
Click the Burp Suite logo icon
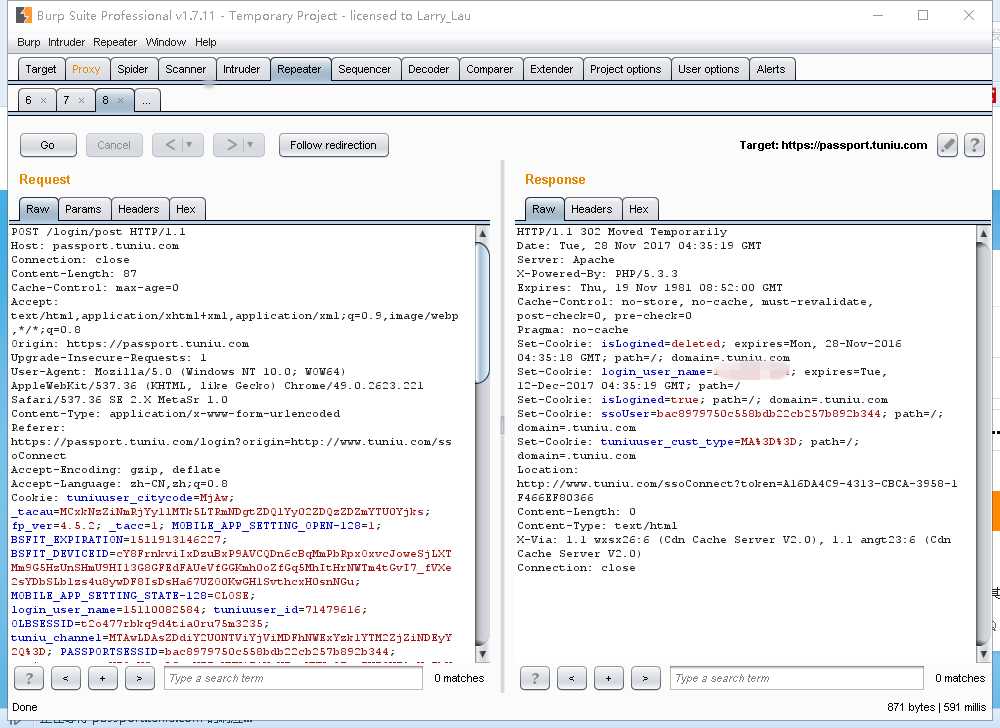click(x=24, y=15)
